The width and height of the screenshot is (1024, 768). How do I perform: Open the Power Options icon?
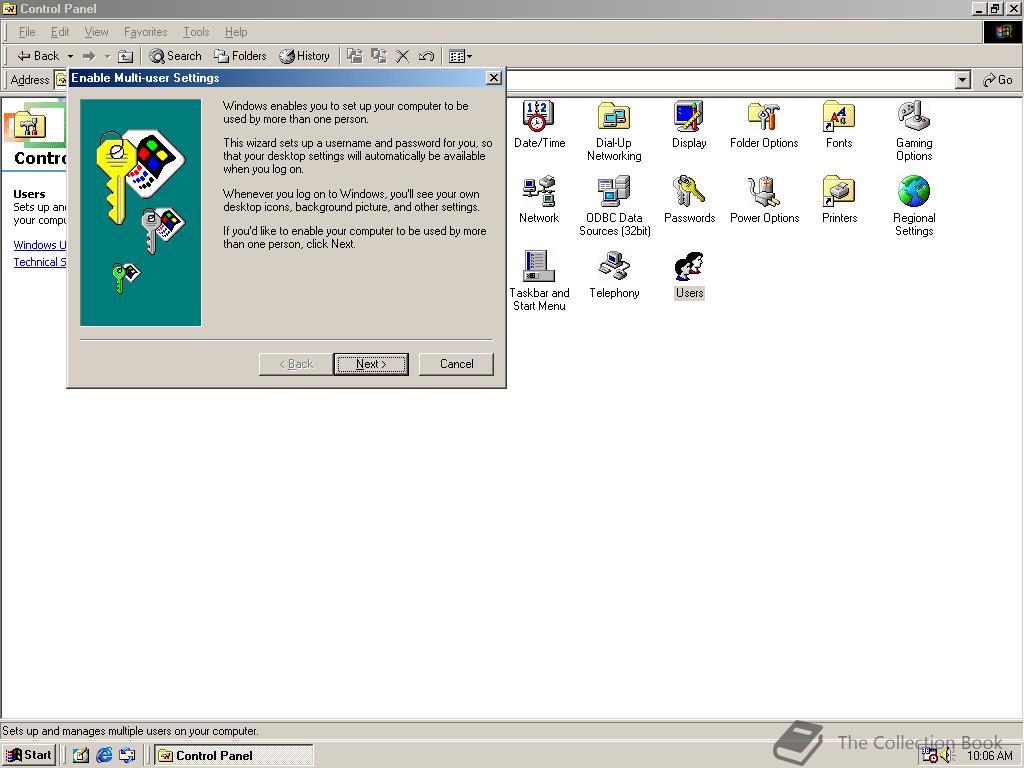[x=764, y=199]
